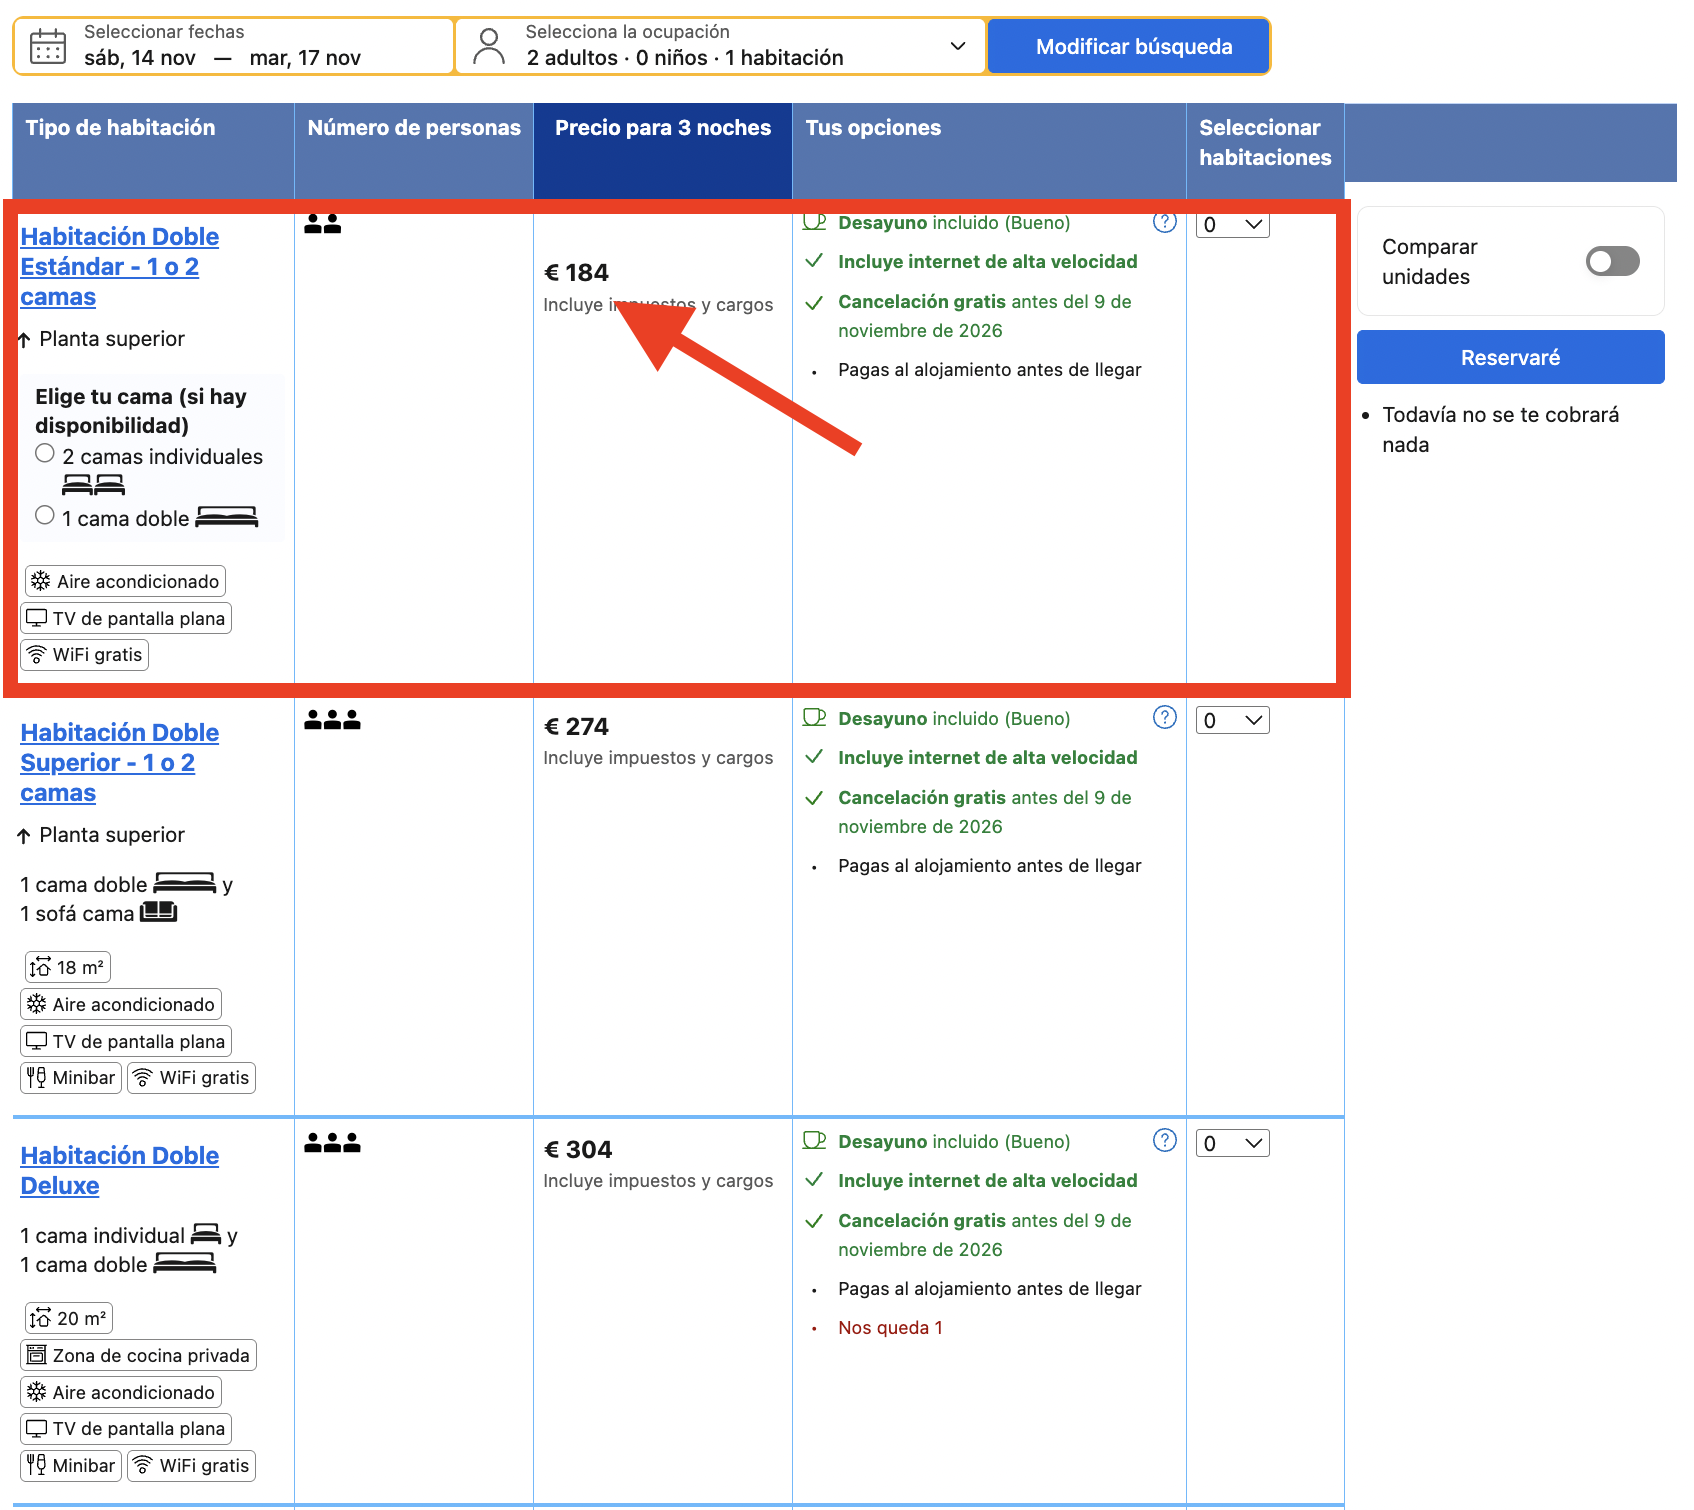
Task: Click the '€ 274' price text
Action: (x=576, y=727)
